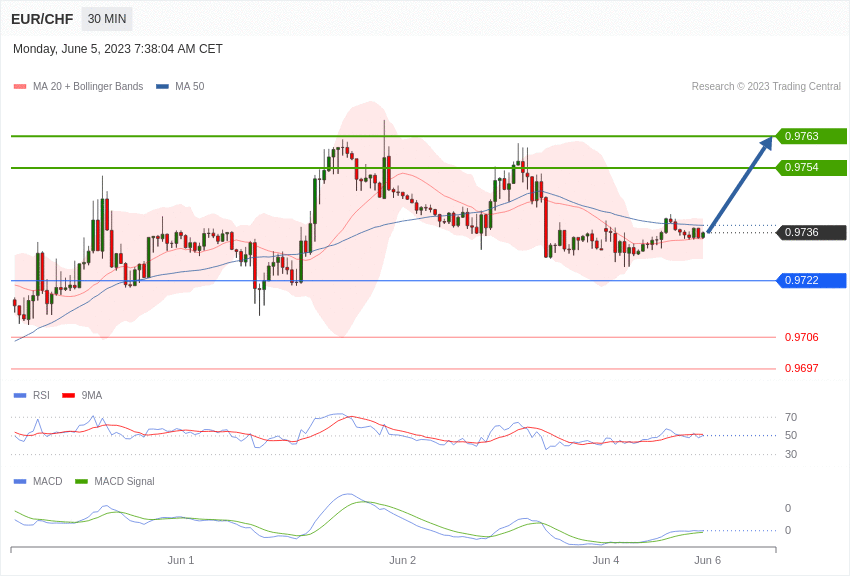
Task: Select the 0.9754 resistance price tag
Action: tap(811, 167)
